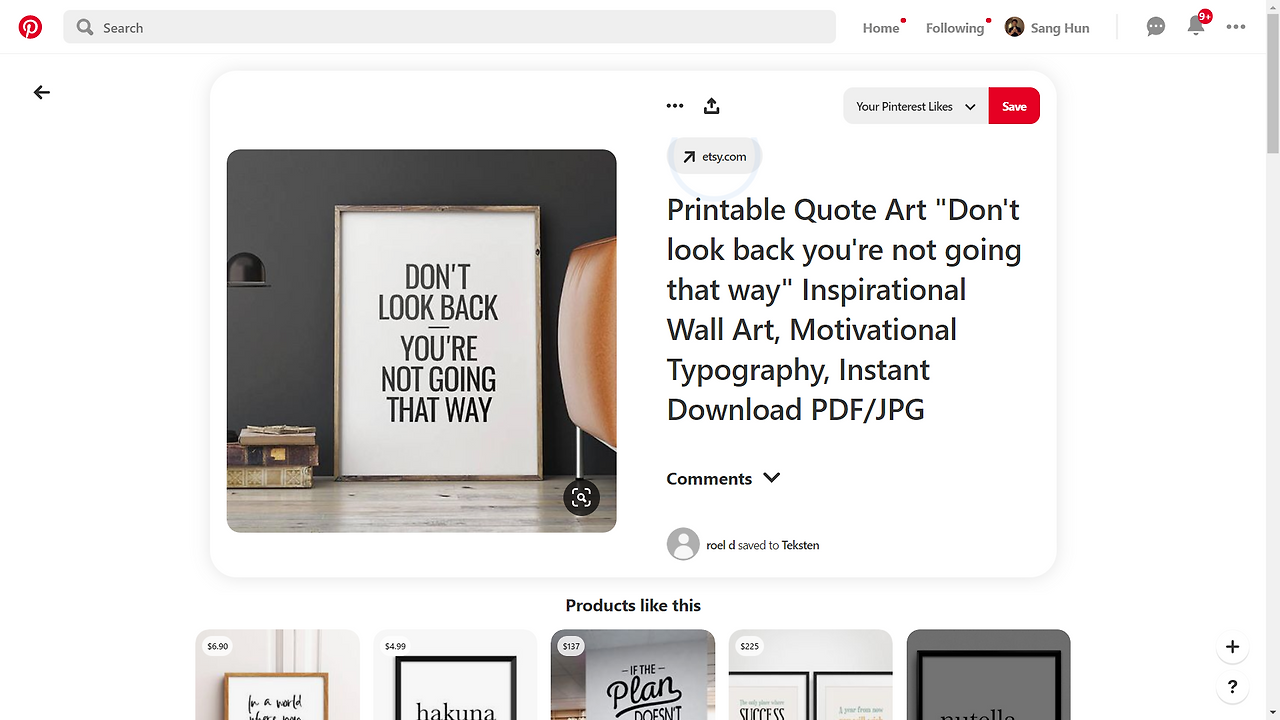Open the top bar three-dot menu

coord(1236,27)
